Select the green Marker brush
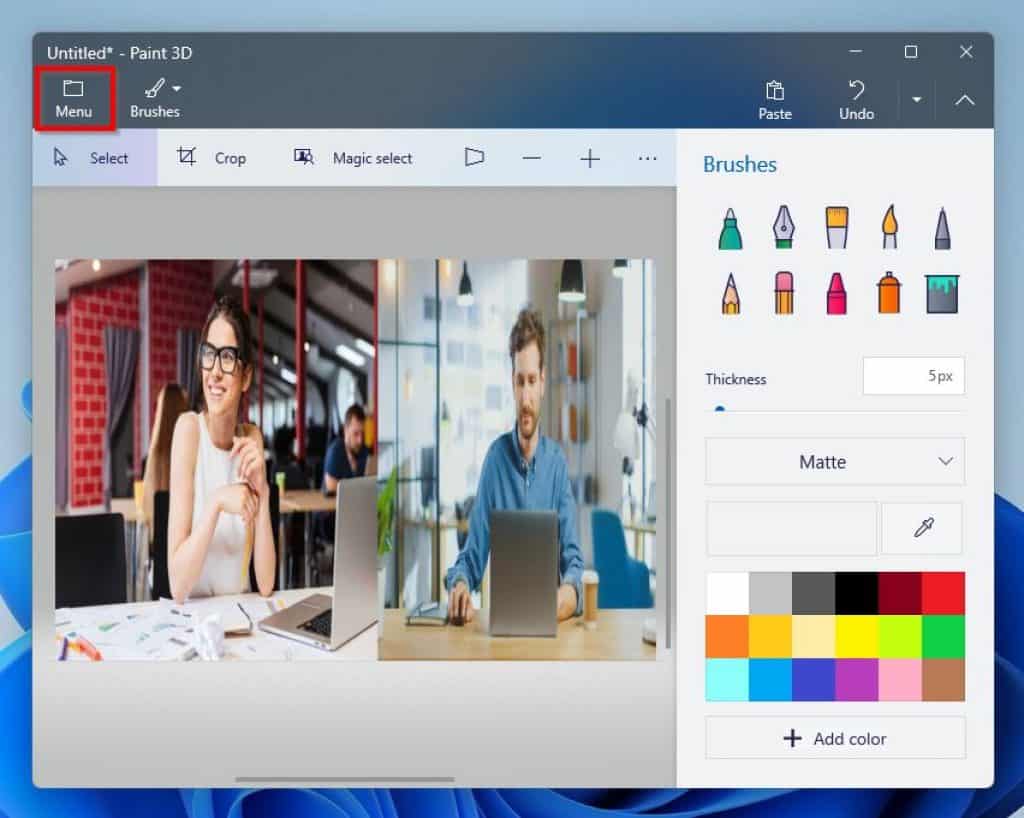This screenshot has height=818, width=1024. click(730, 228)
